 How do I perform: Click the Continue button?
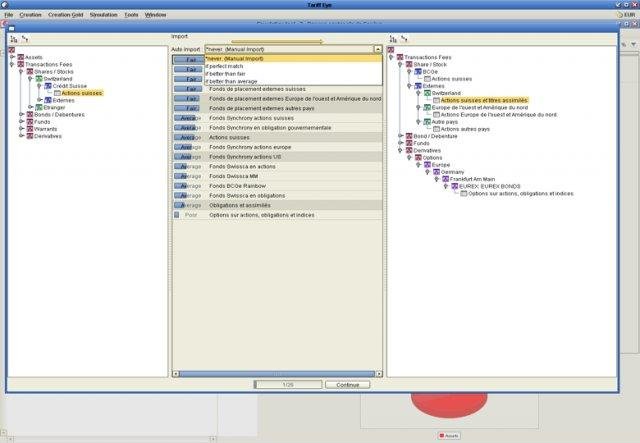point(348,385)
